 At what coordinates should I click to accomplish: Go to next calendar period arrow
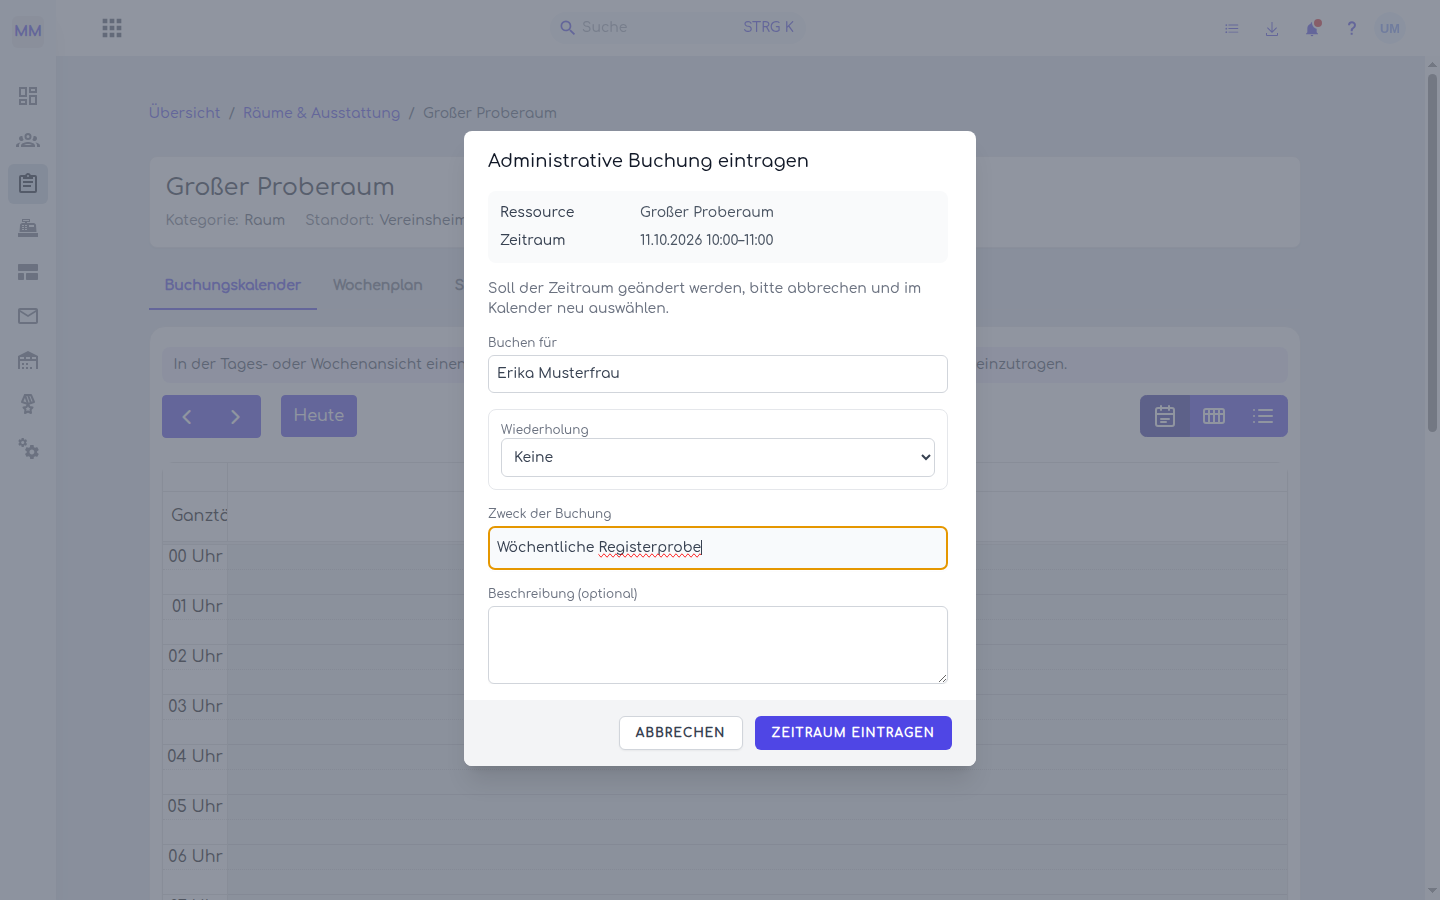click(236, 416)
